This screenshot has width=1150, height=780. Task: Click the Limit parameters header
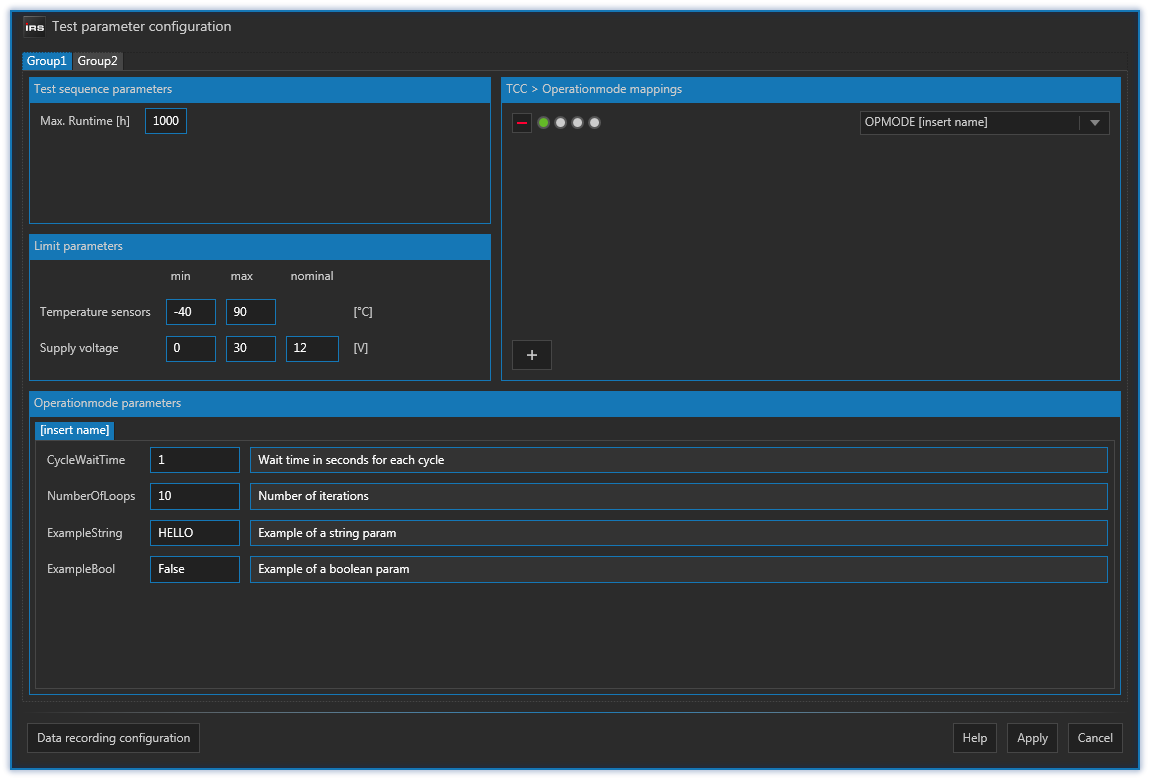tap(260, 246)
